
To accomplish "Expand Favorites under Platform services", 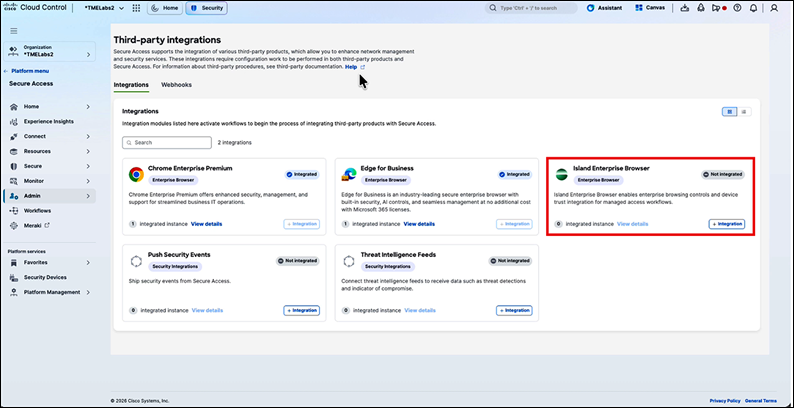I will [50, 263].
